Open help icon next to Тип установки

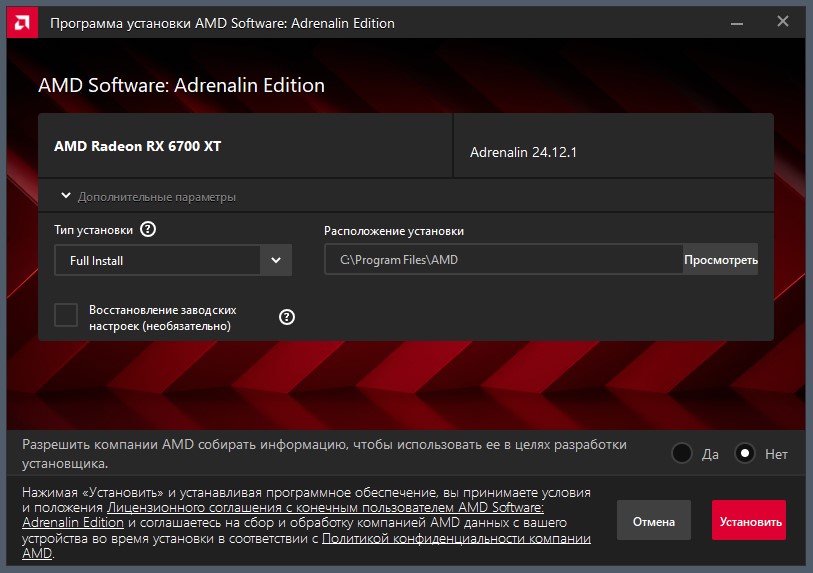[x=148, y=229]
